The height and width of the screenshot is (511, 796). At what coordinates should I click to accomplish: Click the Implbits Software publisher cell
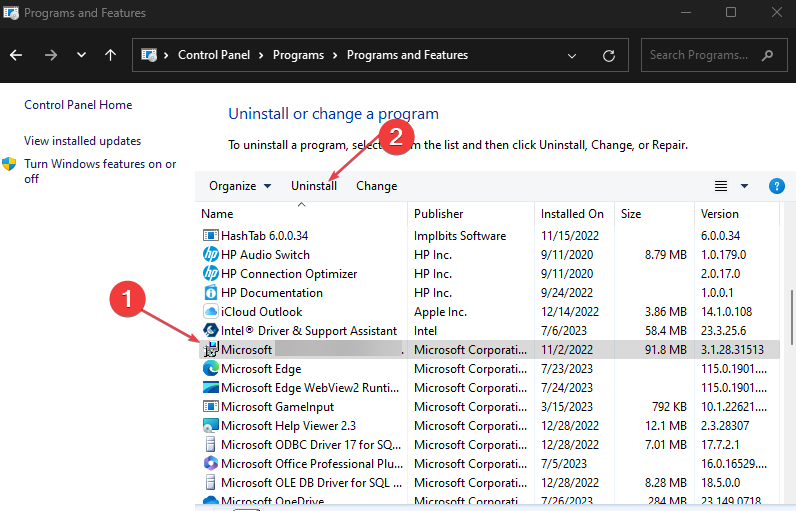coord(460,235)
